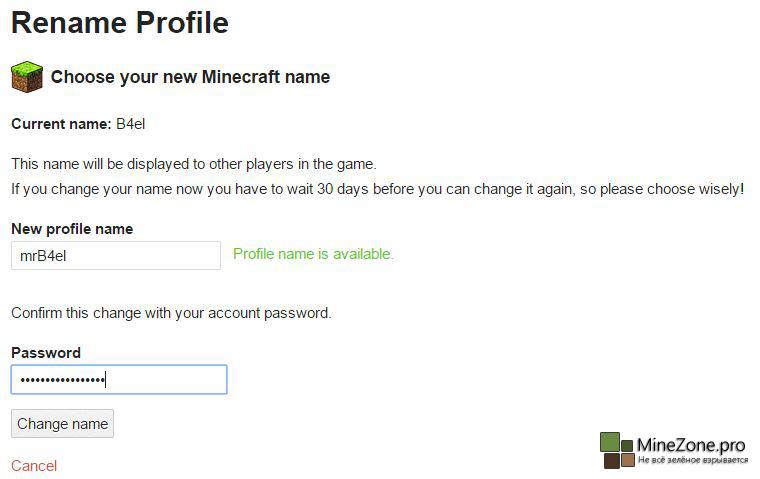Click the light brown square in MineZone logo
760x479 pixels.
point(628,460)
